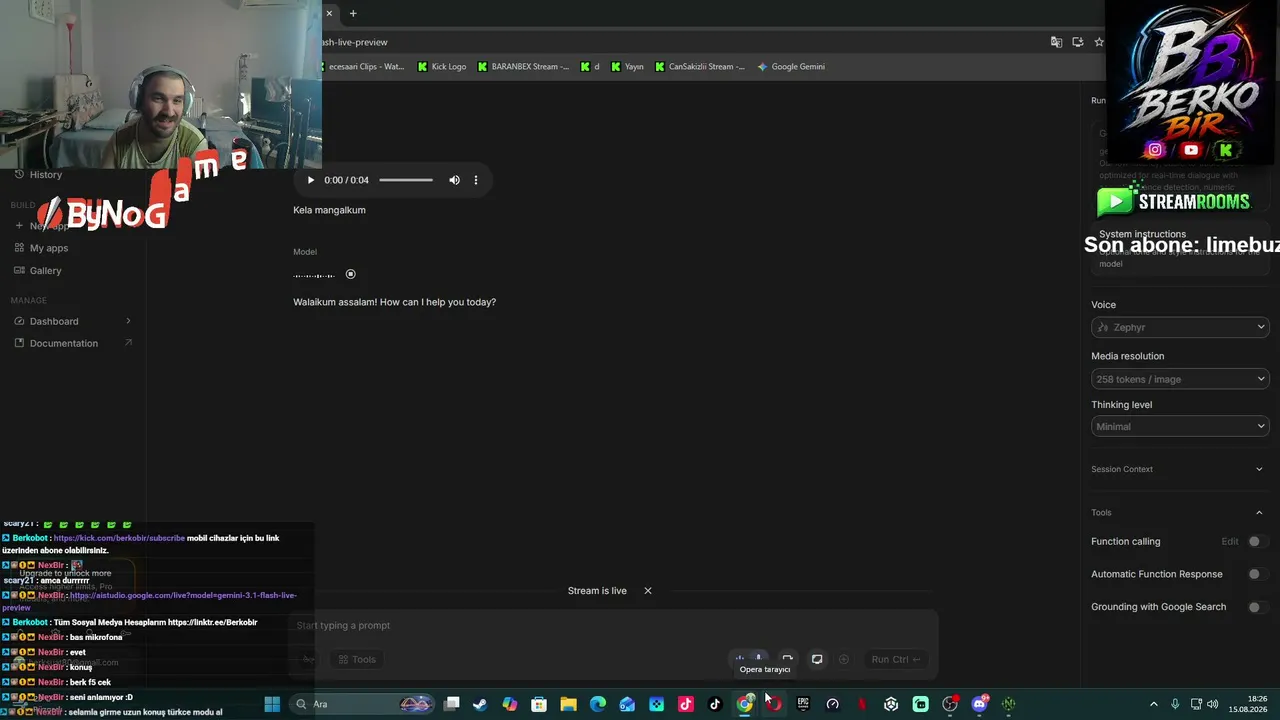Image resolution: width=1280 pixels, height=720 pixels.
Task: Click the Start typing a prompt field
Action: click(615, 626)
